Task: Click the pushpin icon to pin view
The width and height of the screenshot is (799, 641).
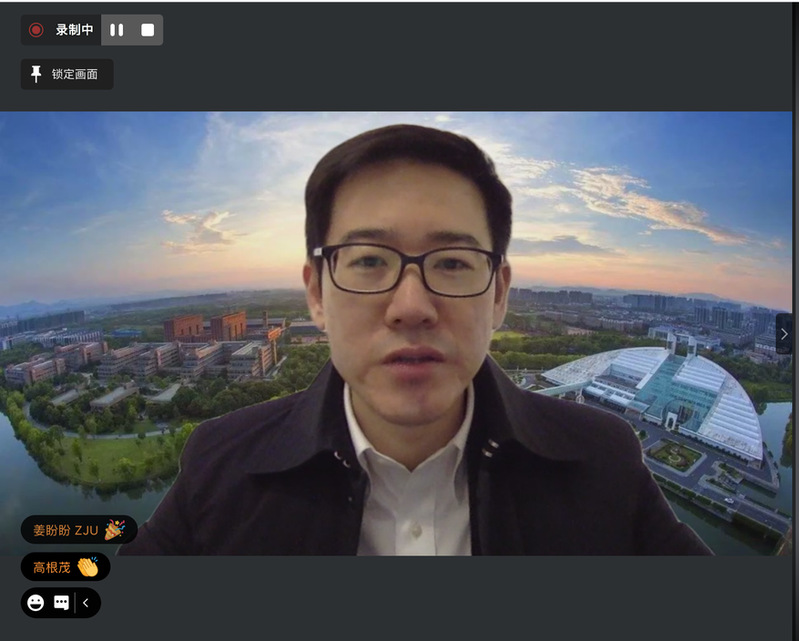Action: pos(37,74)
